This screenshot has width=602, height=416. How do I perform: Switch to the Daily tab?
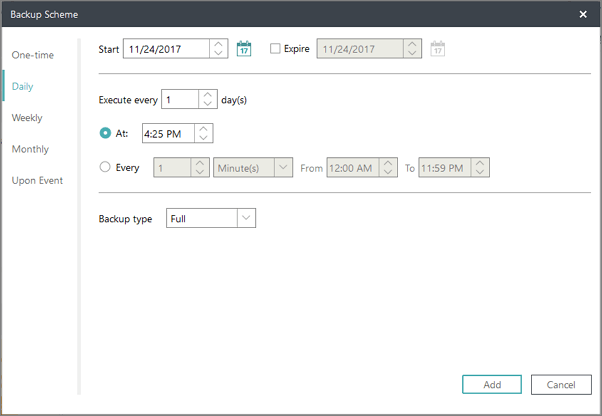pos(22,86)
